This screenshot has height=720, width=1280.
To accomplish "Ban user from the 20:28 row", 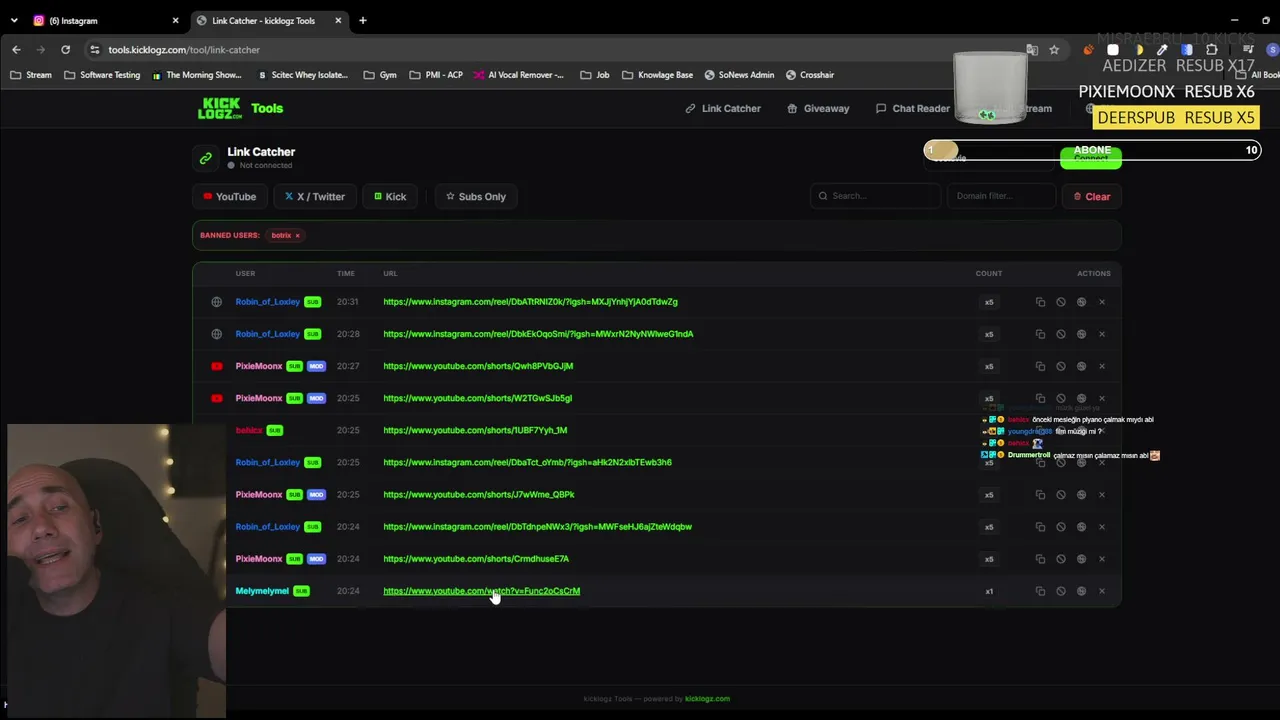I will click(x=1061, y=334).
